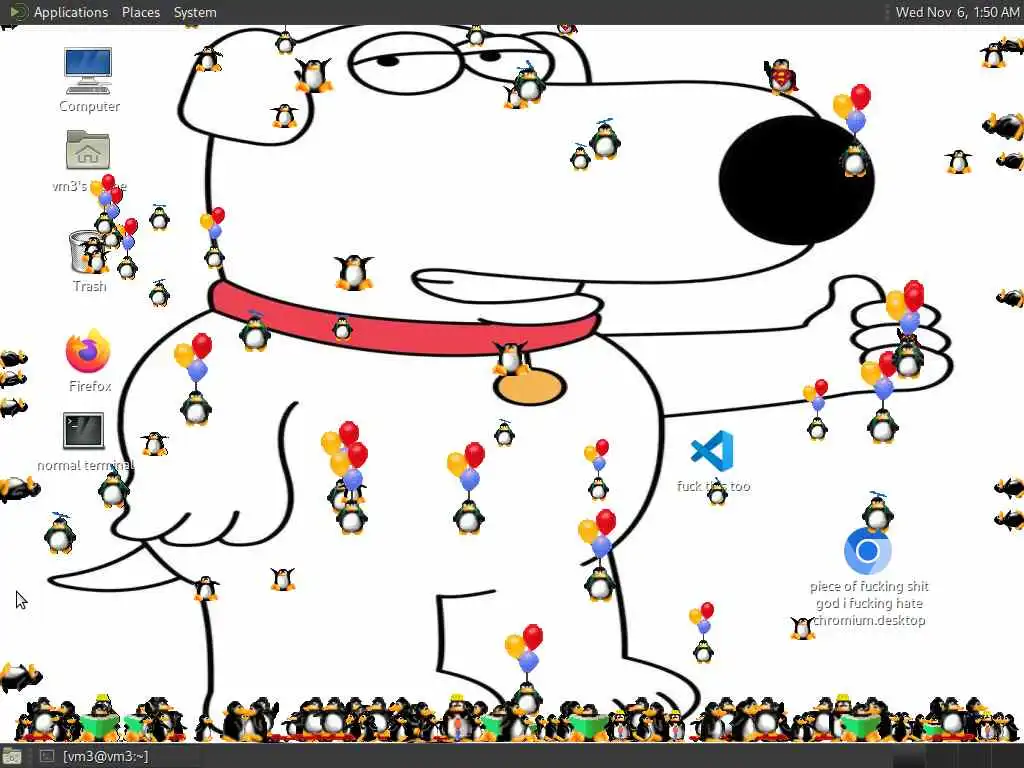
Task: Click the clock showing Wed Nov 6
Action: pos(957,12)
